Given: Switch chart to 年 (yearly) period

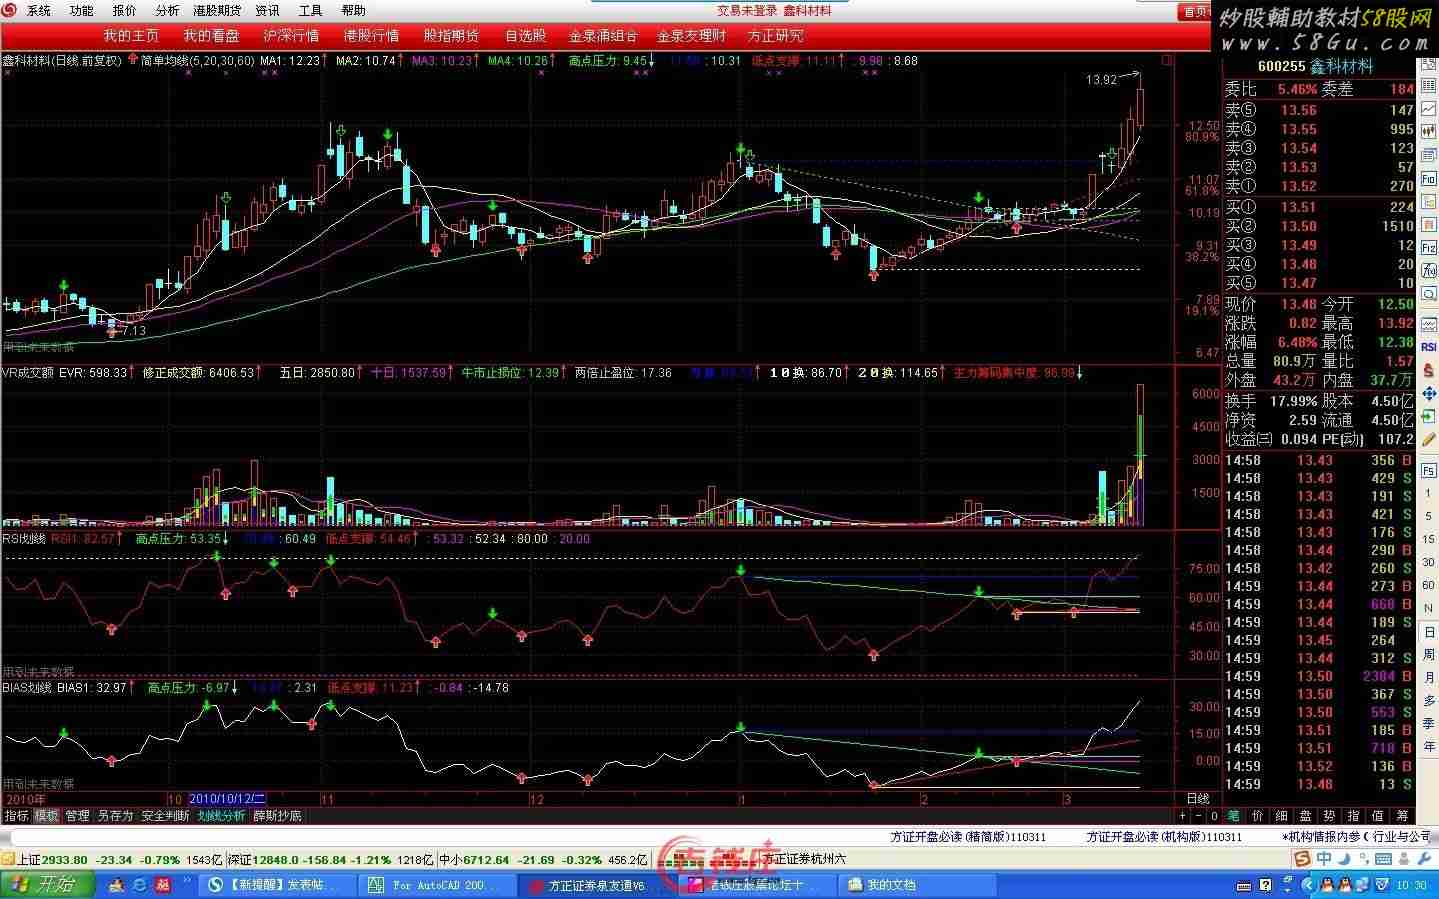Looking at the screenshot, I should 1429,747.
